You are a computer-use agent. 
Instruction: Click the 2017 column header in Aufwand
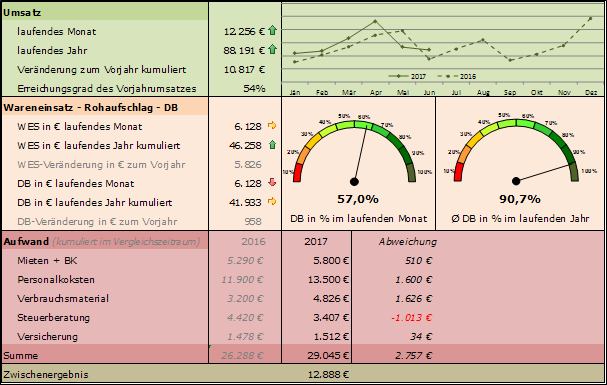tap(316, 241)
